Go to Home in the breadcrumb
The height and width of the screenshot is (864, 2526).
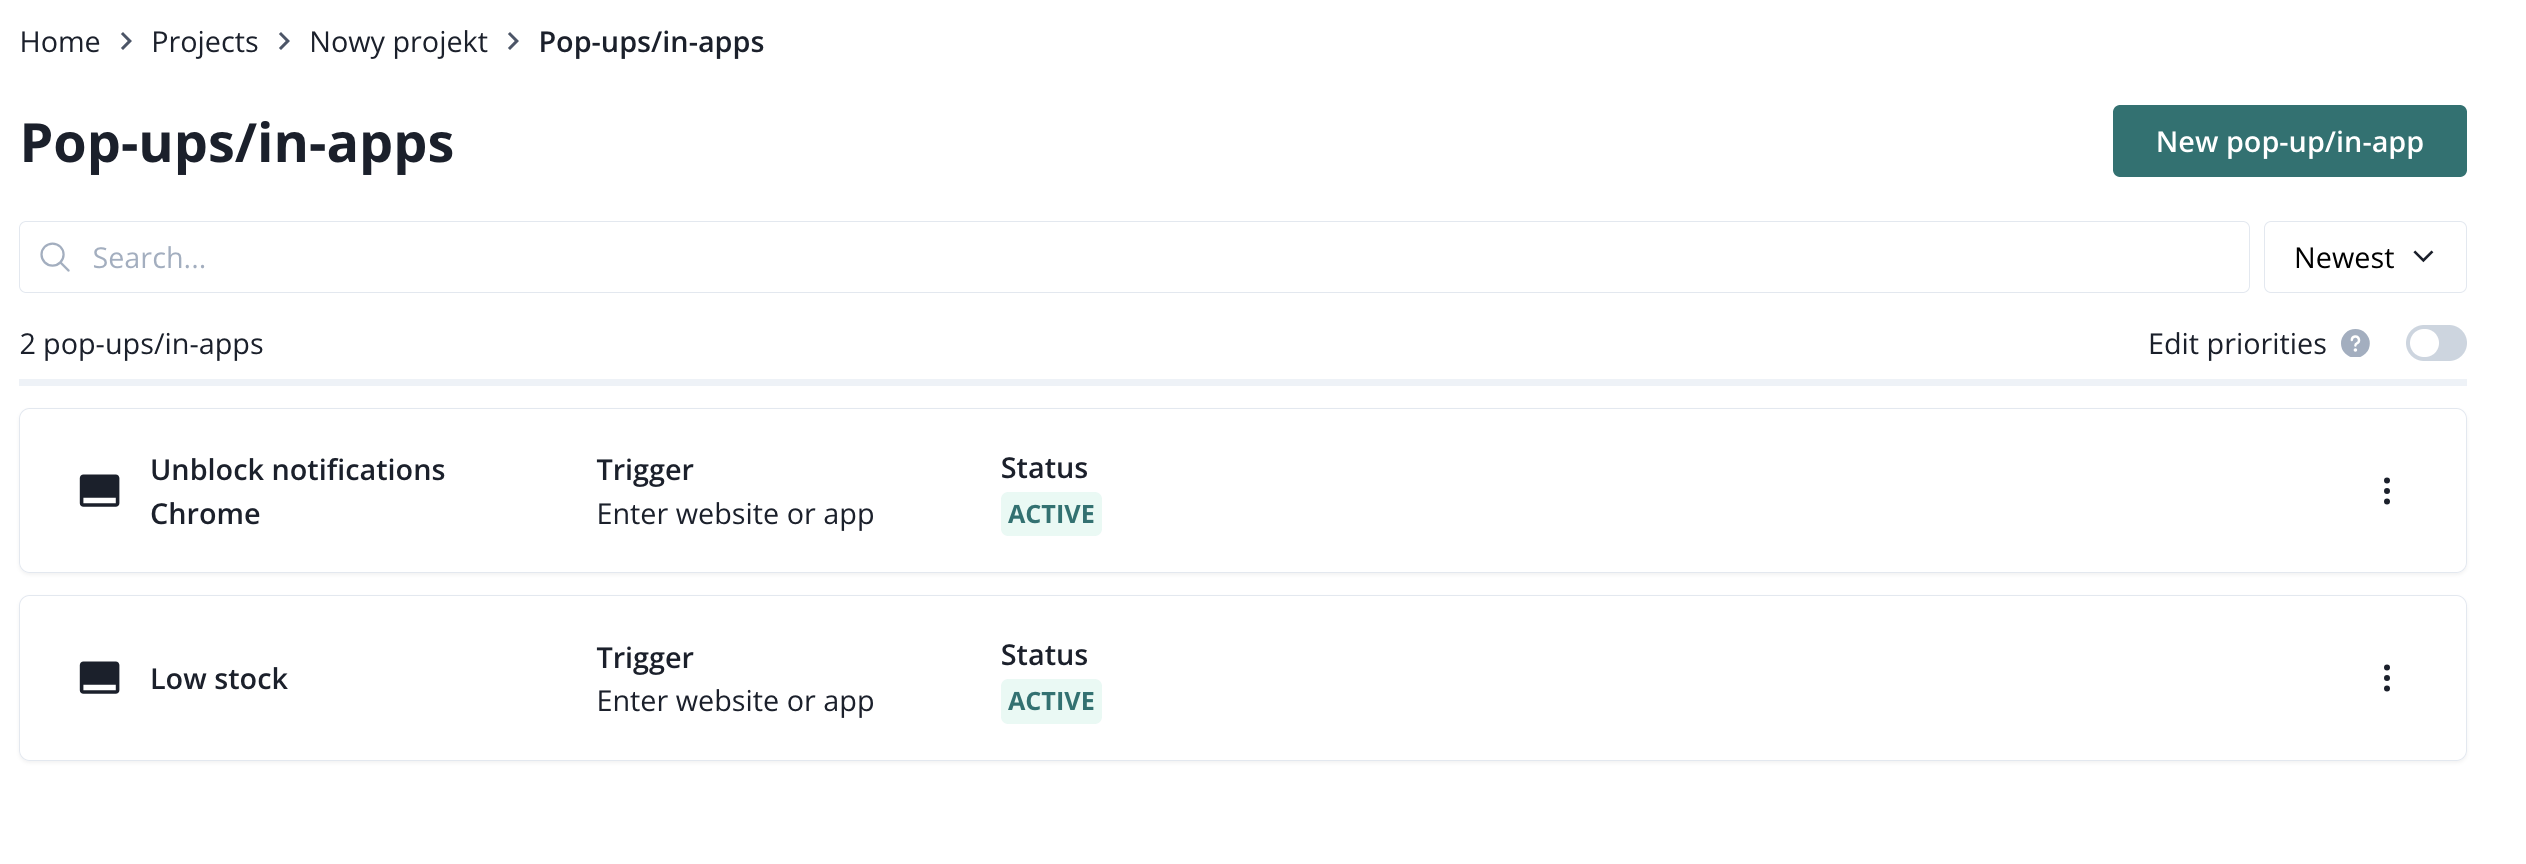pyautogui.click(x=60, y=42)
